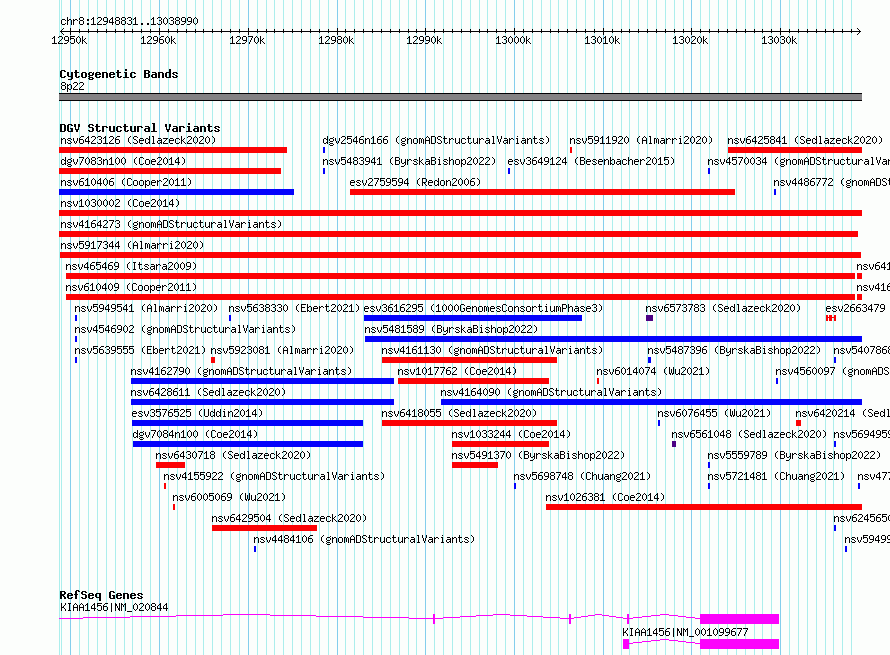Open nsv5911920 (Almarri2020) variant
Screen dimensions: 890x655
[641, 140]
